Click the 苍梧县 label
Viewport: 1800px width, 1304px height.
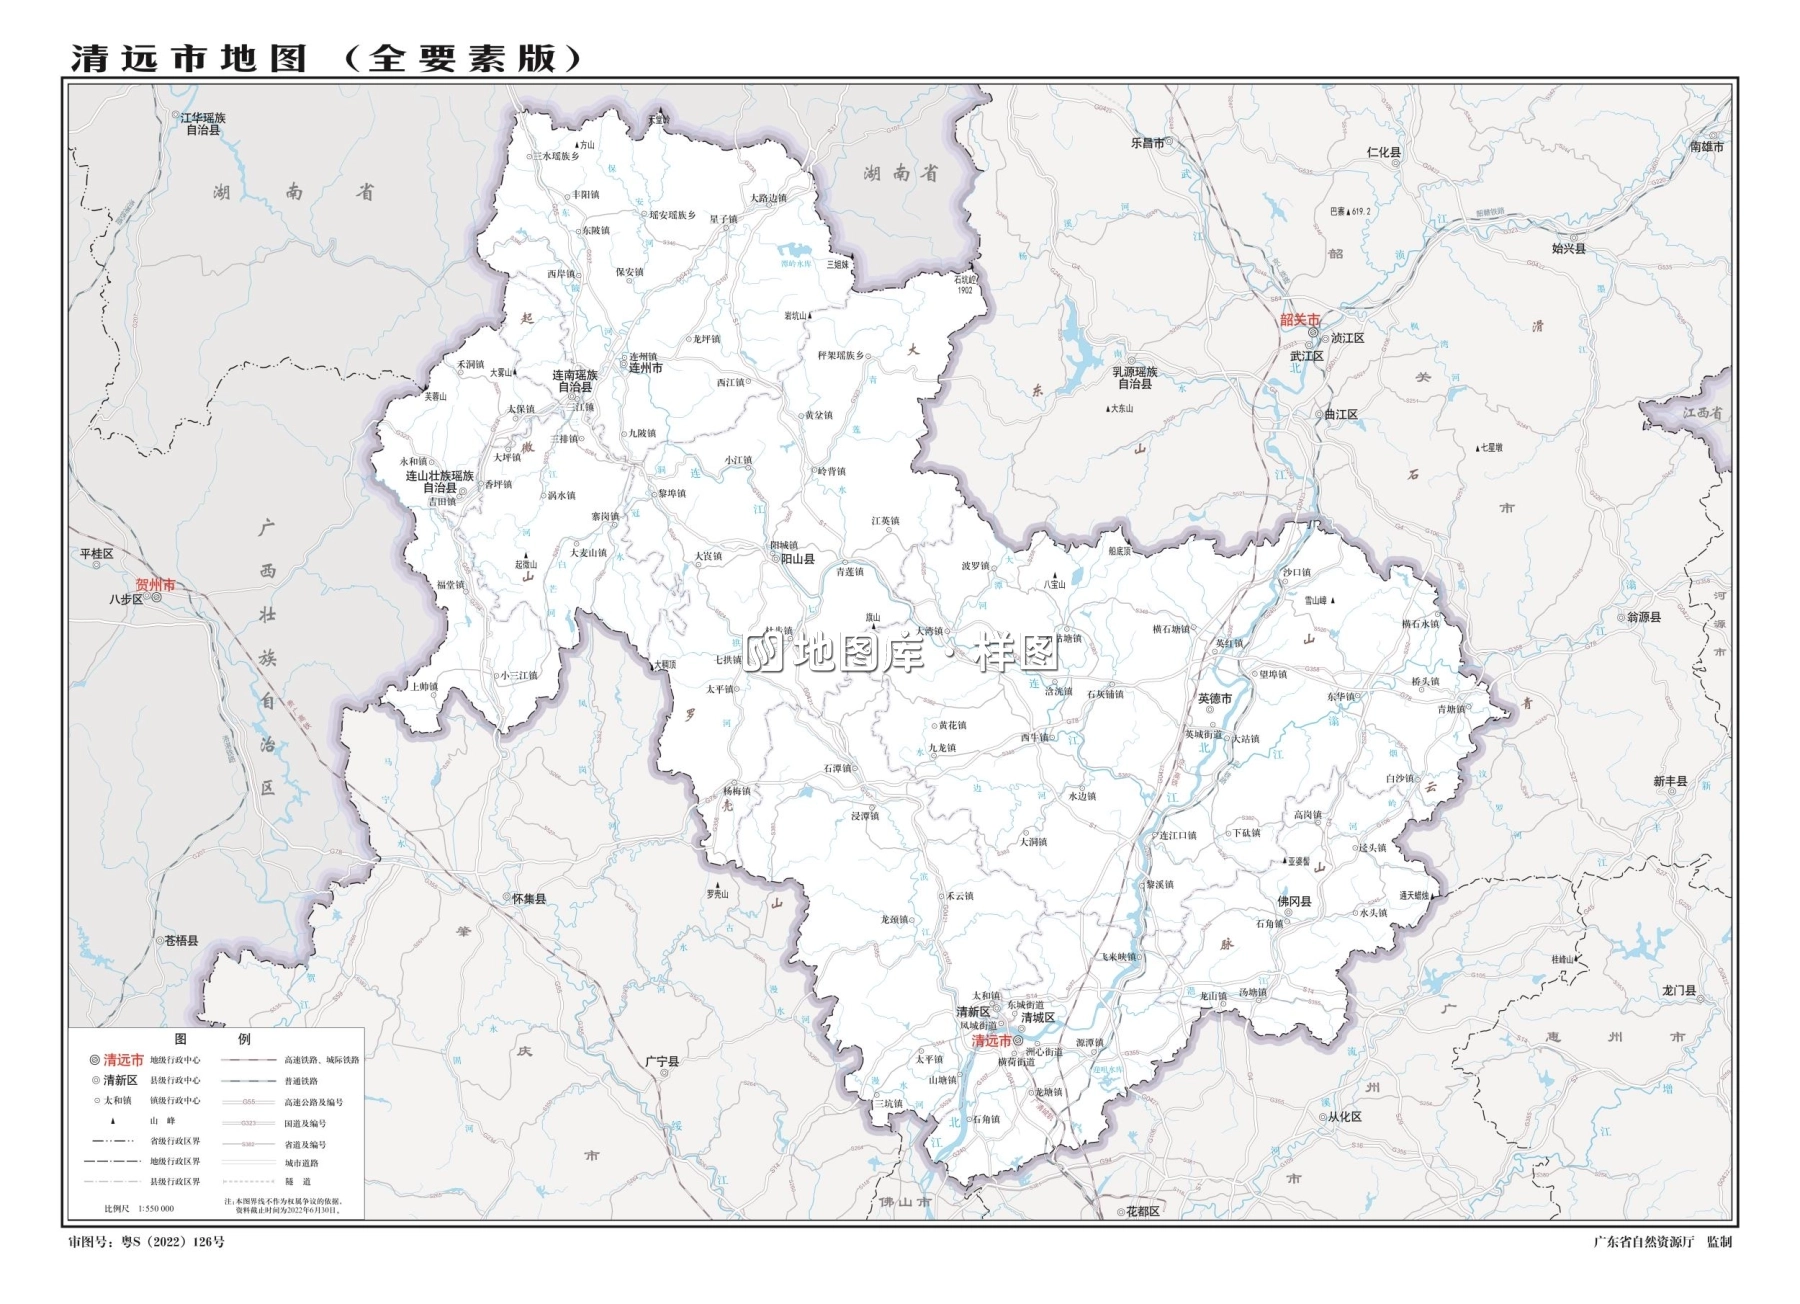coord(181,940)
